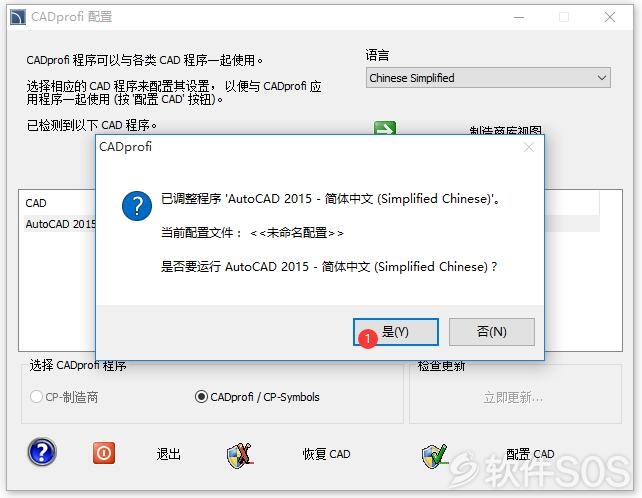
Task: Expand language list with dropdown arrow
Action: coord(601,77)
